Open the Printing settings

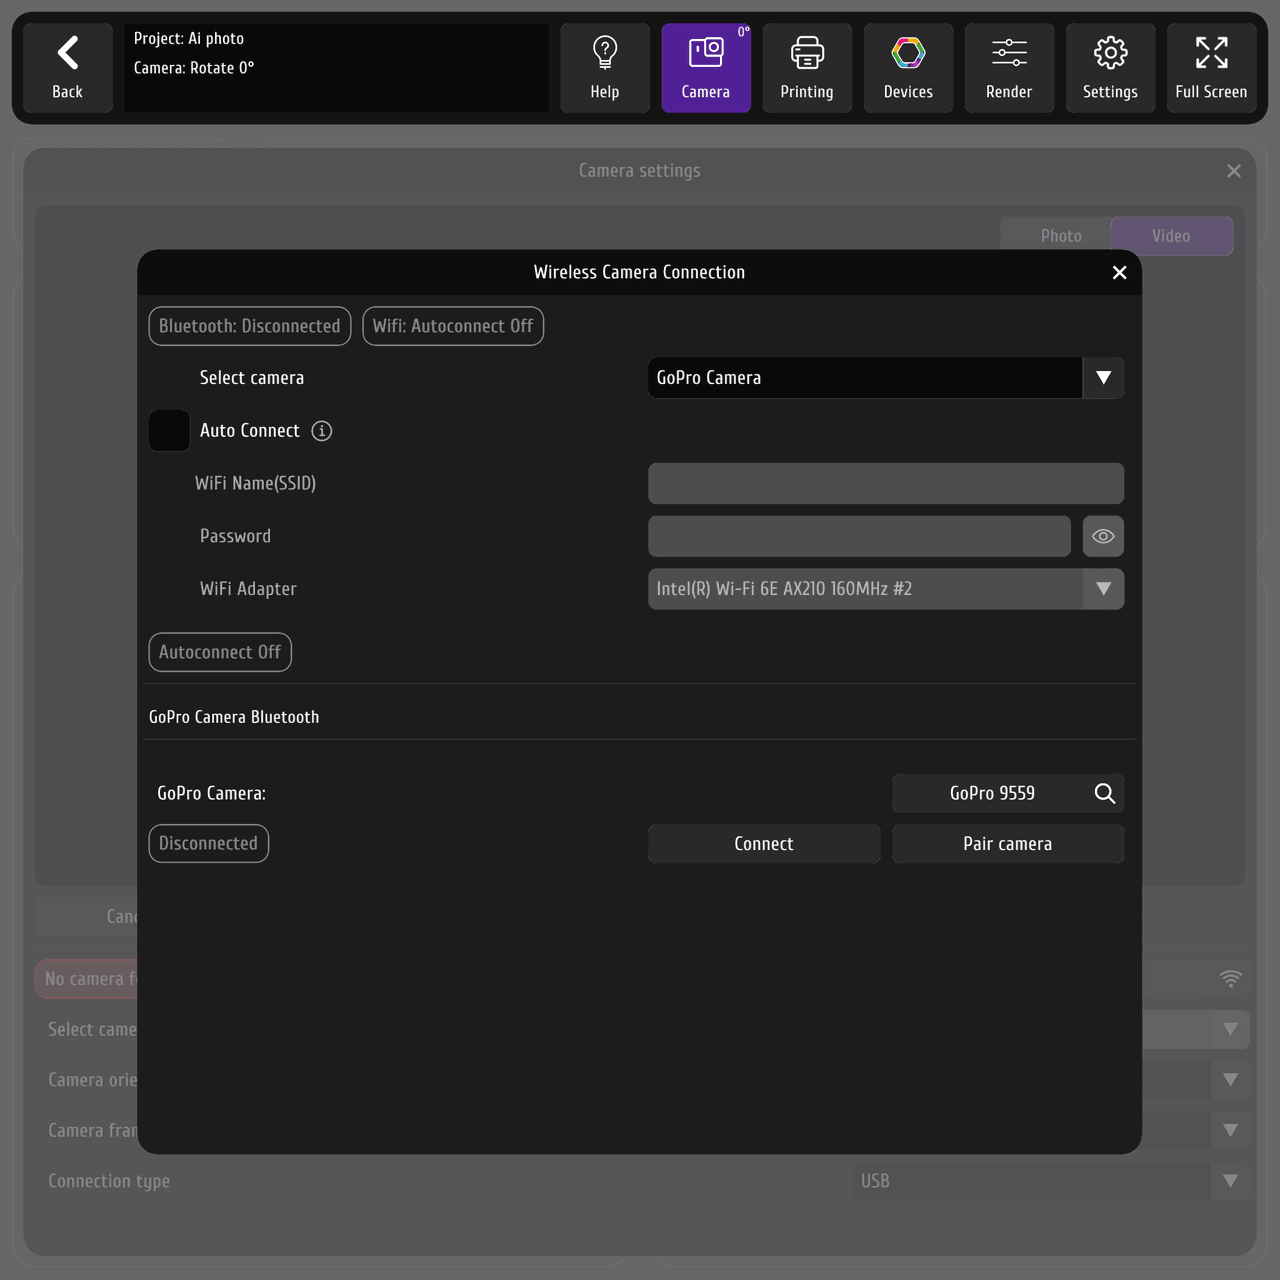[x=807, y=68]
